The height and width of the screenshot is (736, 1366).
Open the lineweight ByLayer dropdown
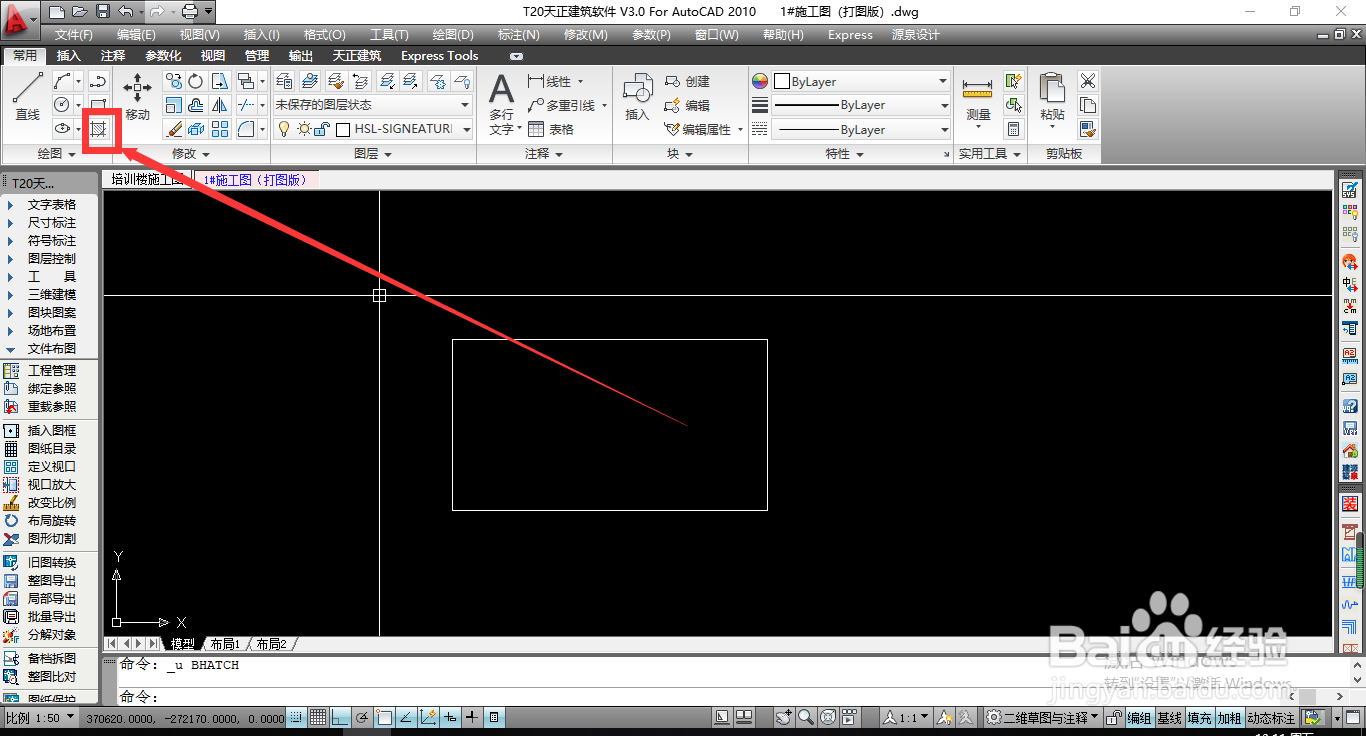pyautogui.click(x=860, y=105)
